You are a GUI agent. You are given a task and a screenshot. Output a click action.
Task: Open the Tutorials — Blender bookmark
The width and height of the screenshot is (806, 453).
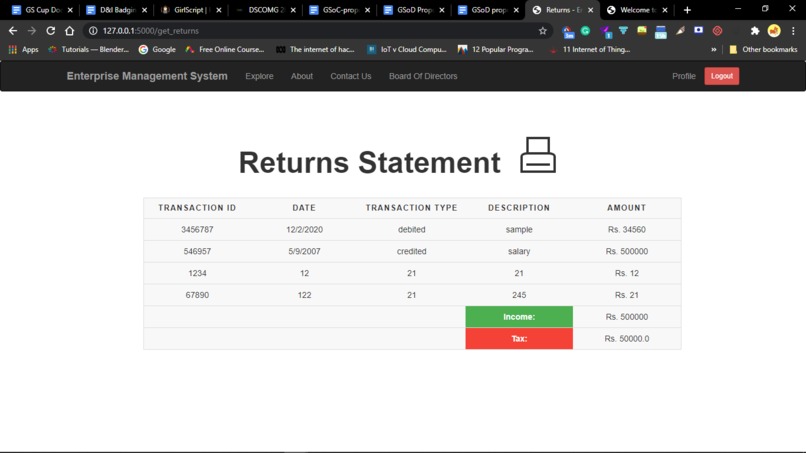pos(88,49)
